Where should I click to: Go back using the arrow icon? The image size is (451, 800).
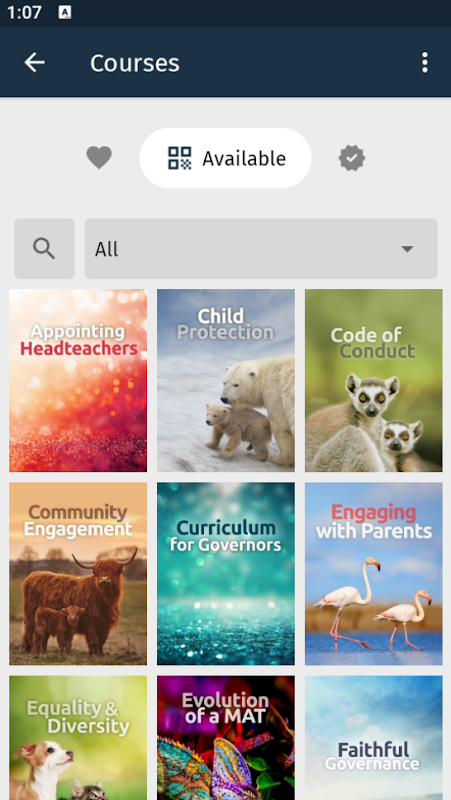point(35,63)
